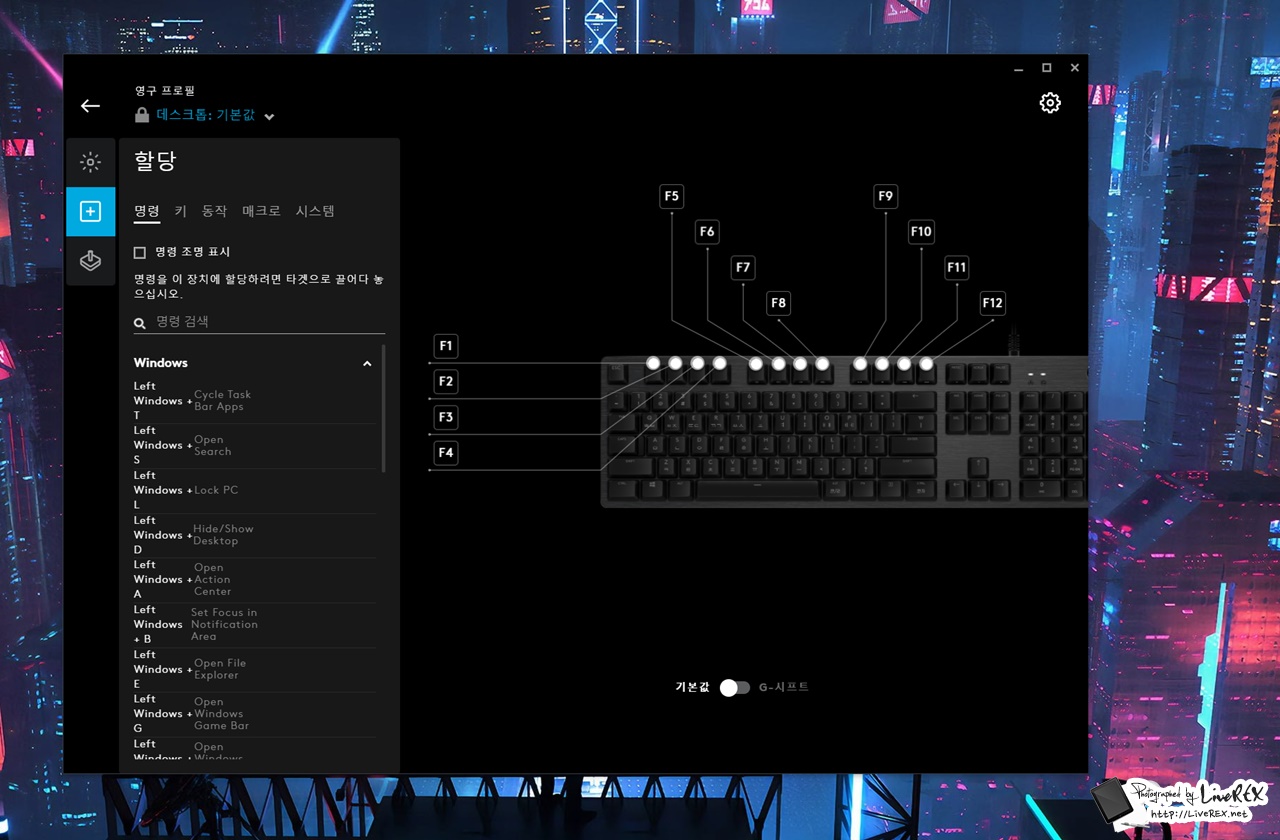This screenshot has width=1280, height=840.
Task: Select Open Windows Game Bar command
Action: (255, 714)
